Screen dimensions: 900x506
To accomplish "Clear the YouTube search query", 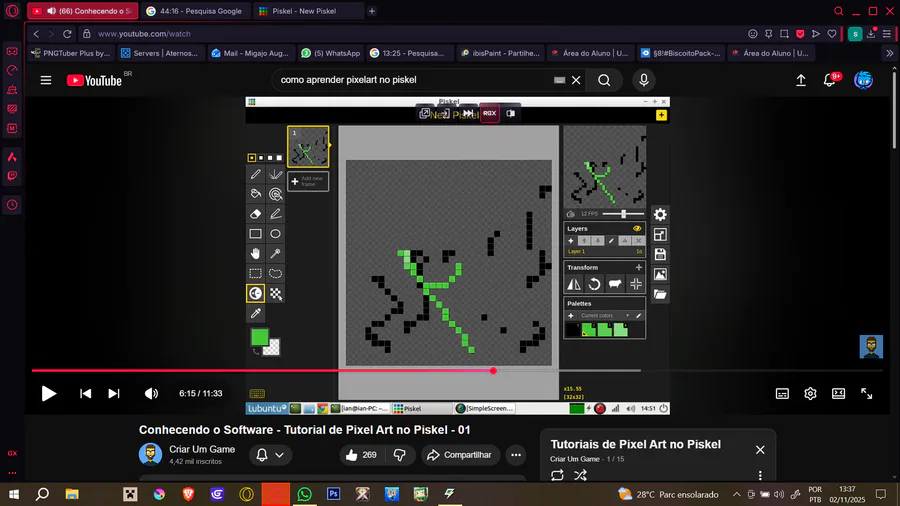I will pyautogui.click(x=576, y=80).
